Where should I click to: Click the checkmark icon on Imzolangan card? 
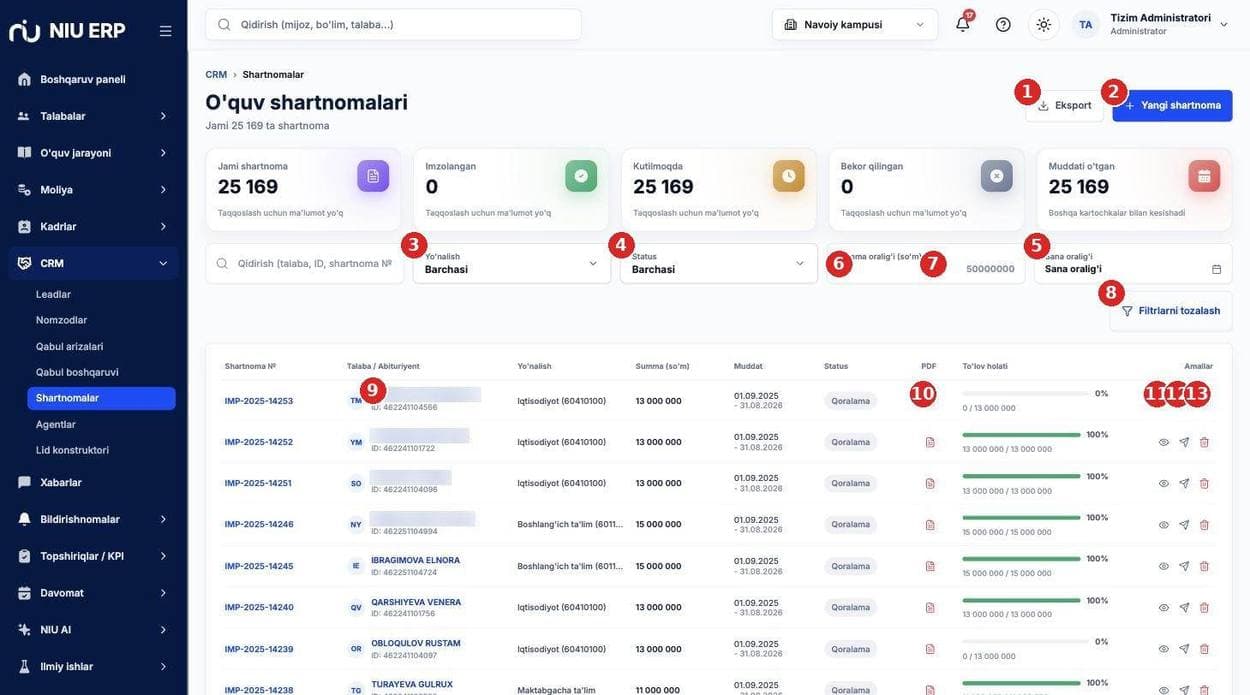(581, 176)
